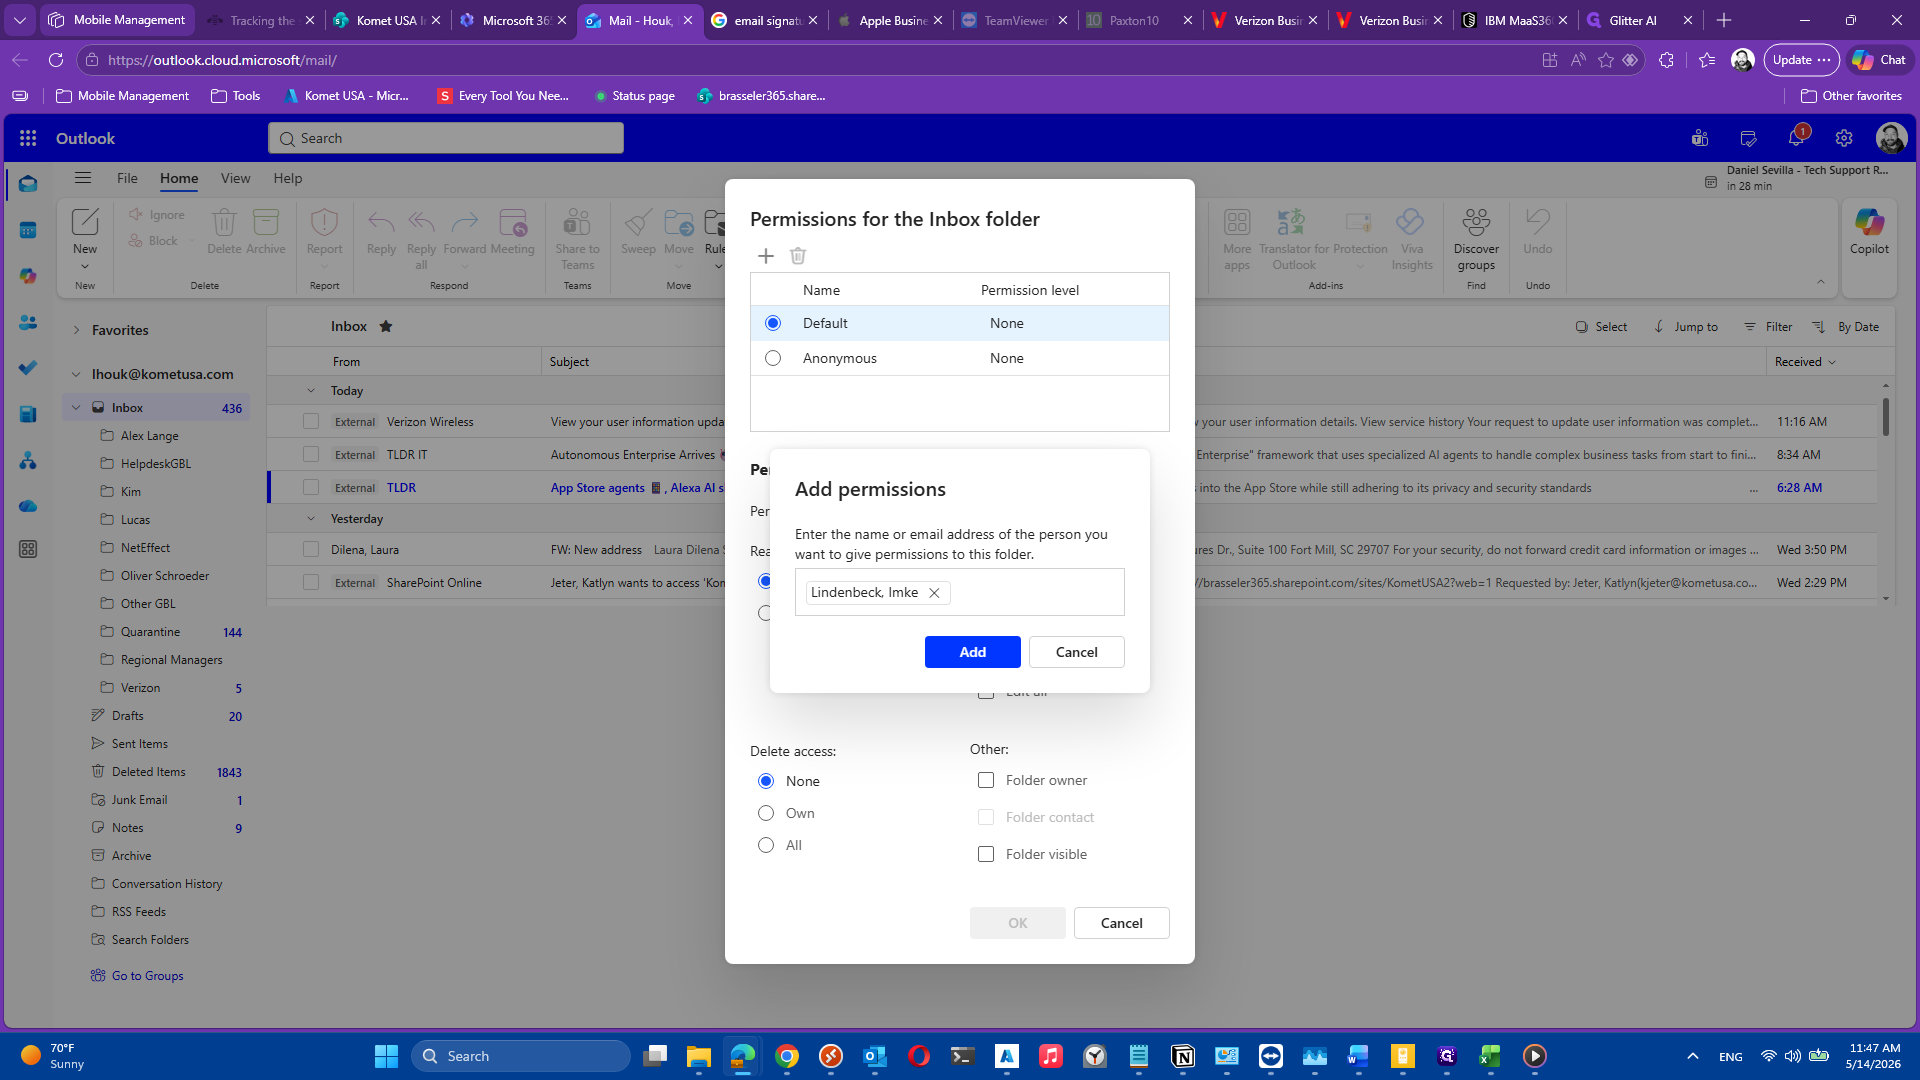Image resolution: width=1920 pixels, height=1080 pixels.
Task: Click the New mail icon
Action: click(x=85, y=221)
